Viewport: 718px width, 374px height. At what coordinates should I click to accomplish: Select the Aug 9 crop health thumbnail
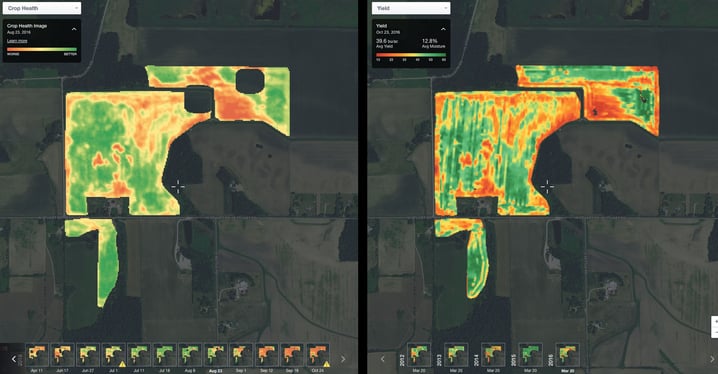(x=190, y=355)
